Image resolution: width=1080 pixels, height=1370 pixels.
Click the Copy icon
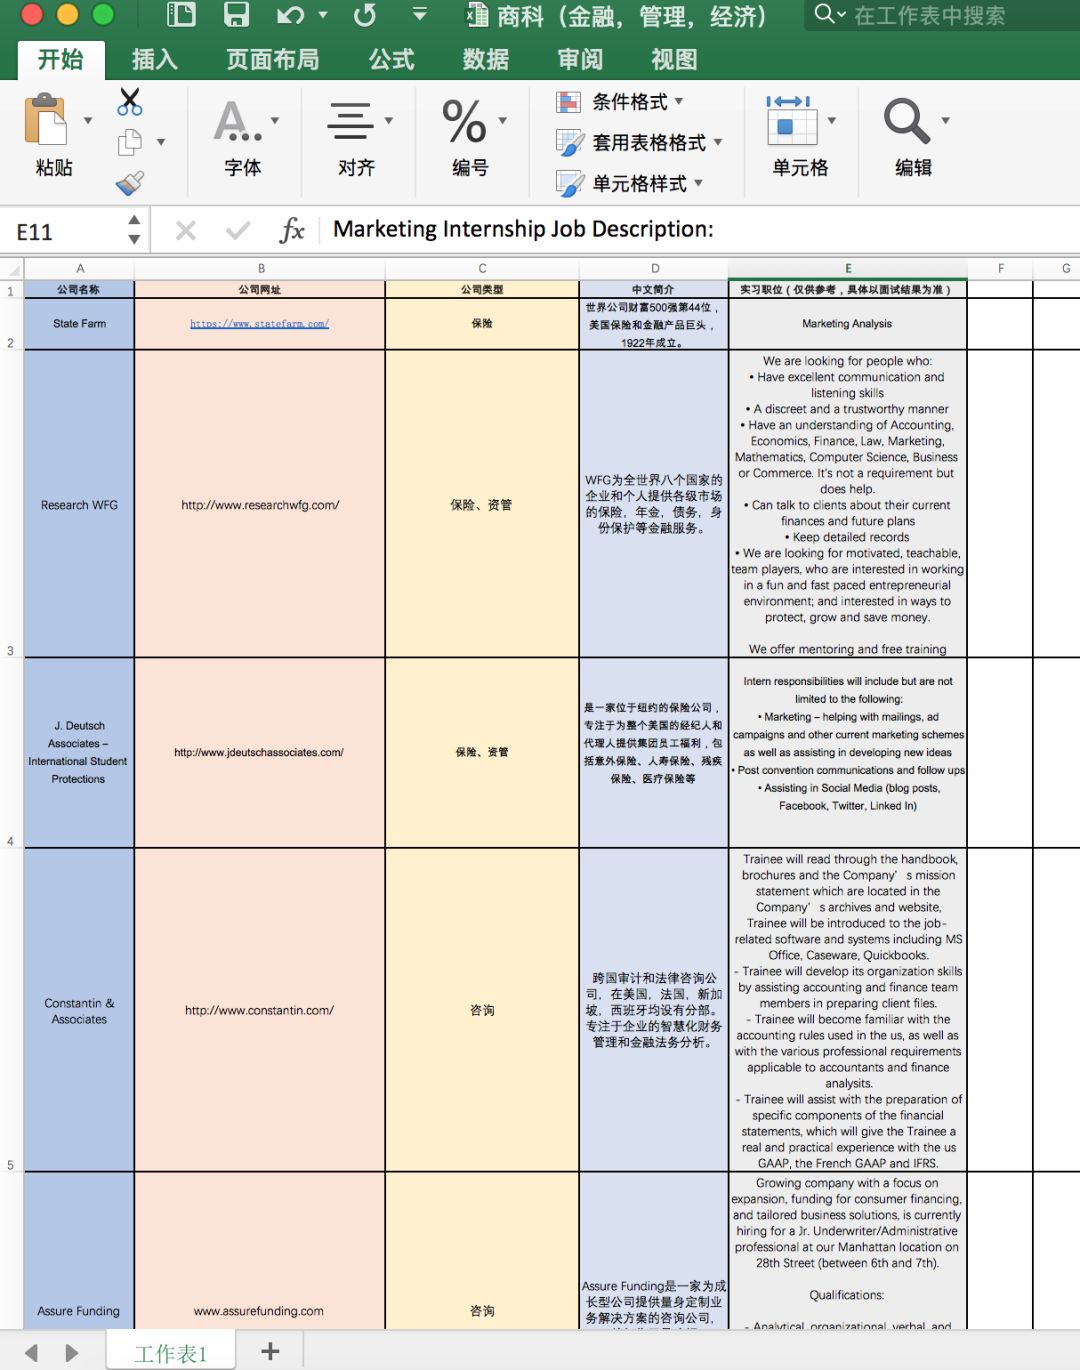[130, 142]
